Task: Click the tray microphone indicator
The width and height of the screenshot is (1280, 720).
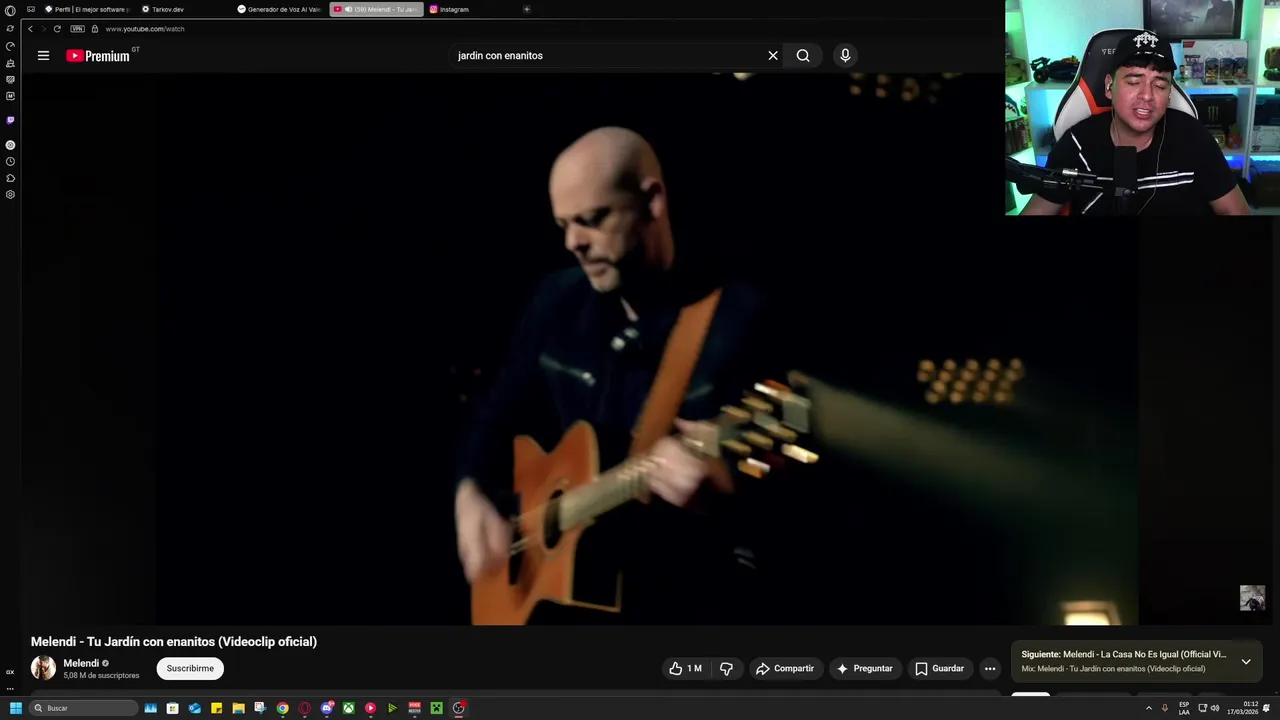Action: pos(1164,708)
